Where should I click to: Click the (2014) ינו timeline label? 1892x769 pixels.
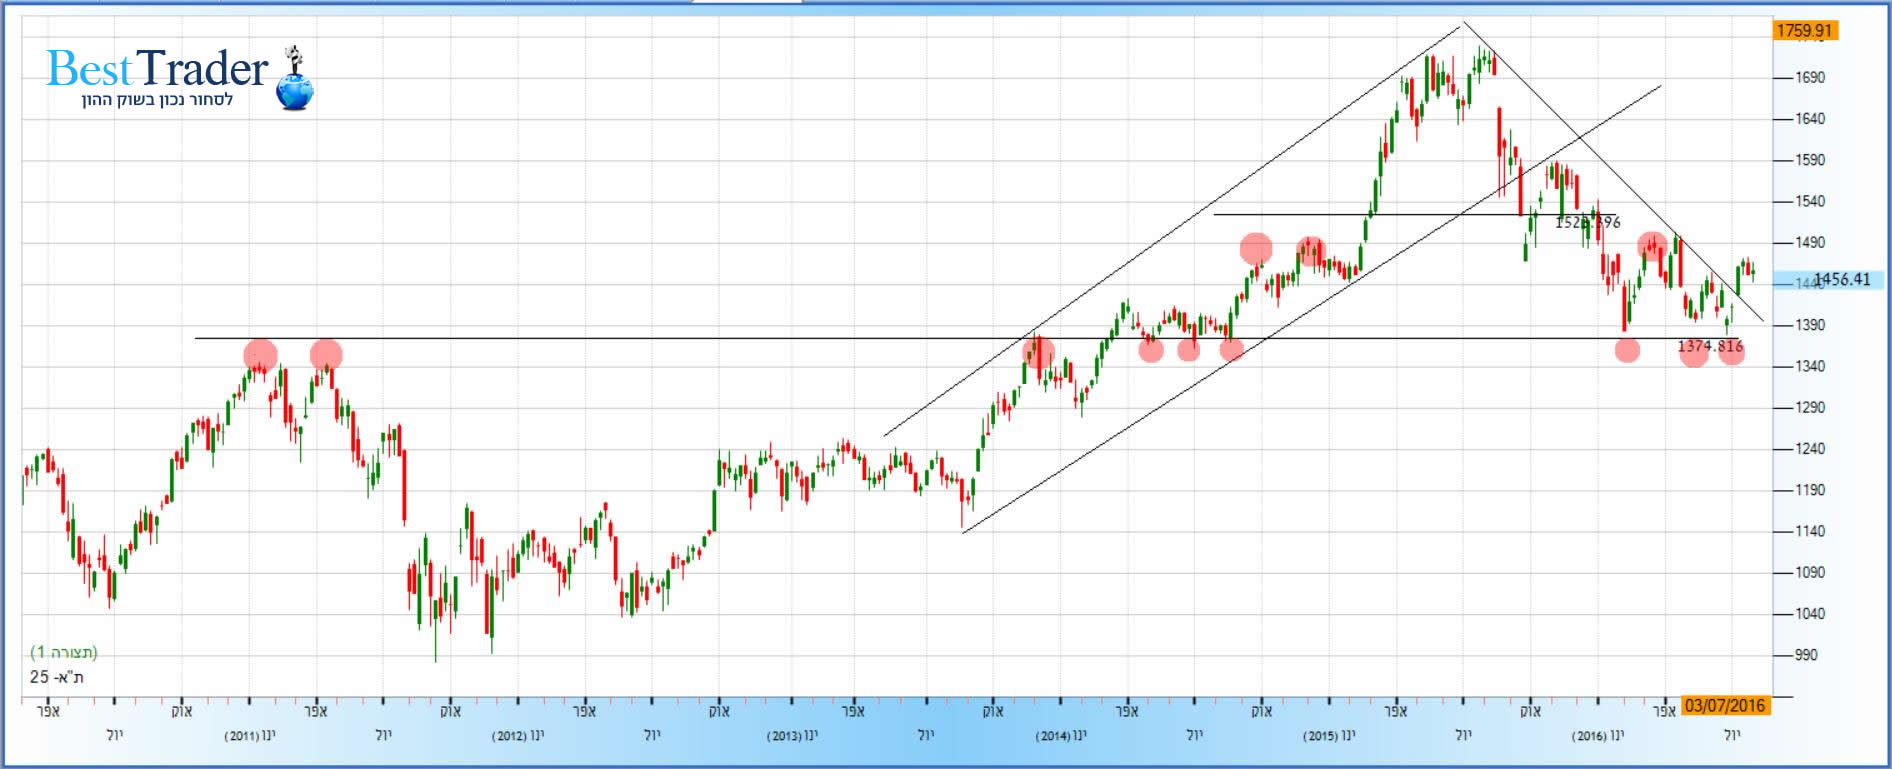coord(1060,736)
